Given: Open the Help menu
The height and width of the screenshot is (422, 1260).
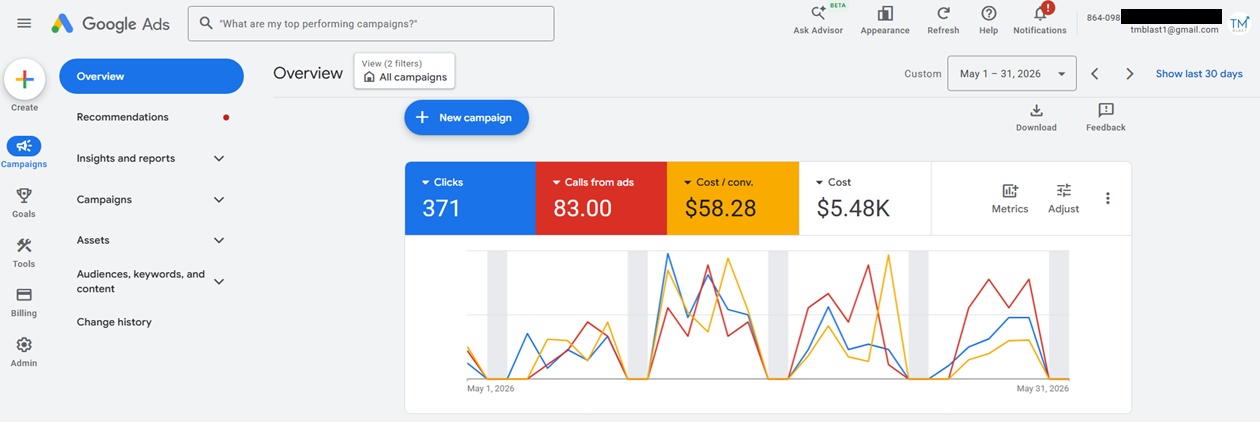Looking at the screenshot, I should (x=989, y=20).
